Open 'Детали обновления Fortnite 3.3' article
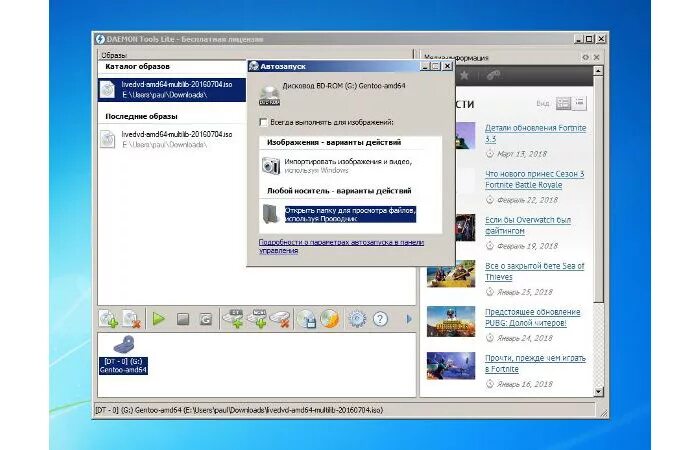The width and height of the screenshot is (700, 450). pos(535,133)
